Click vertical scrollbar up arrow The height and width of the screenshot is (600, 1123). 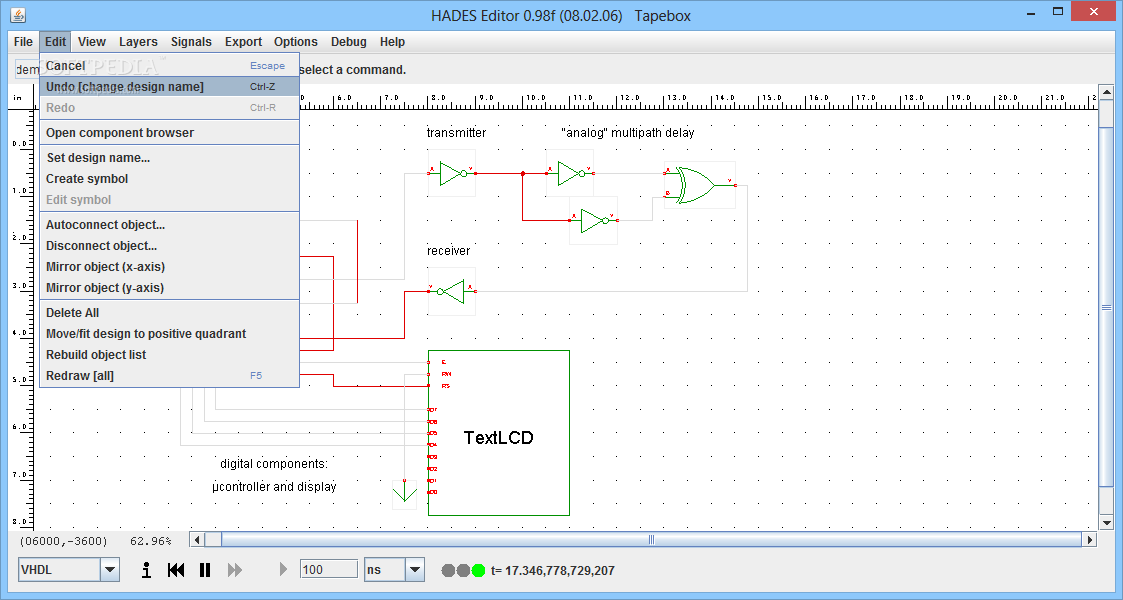pos(1107,92)
